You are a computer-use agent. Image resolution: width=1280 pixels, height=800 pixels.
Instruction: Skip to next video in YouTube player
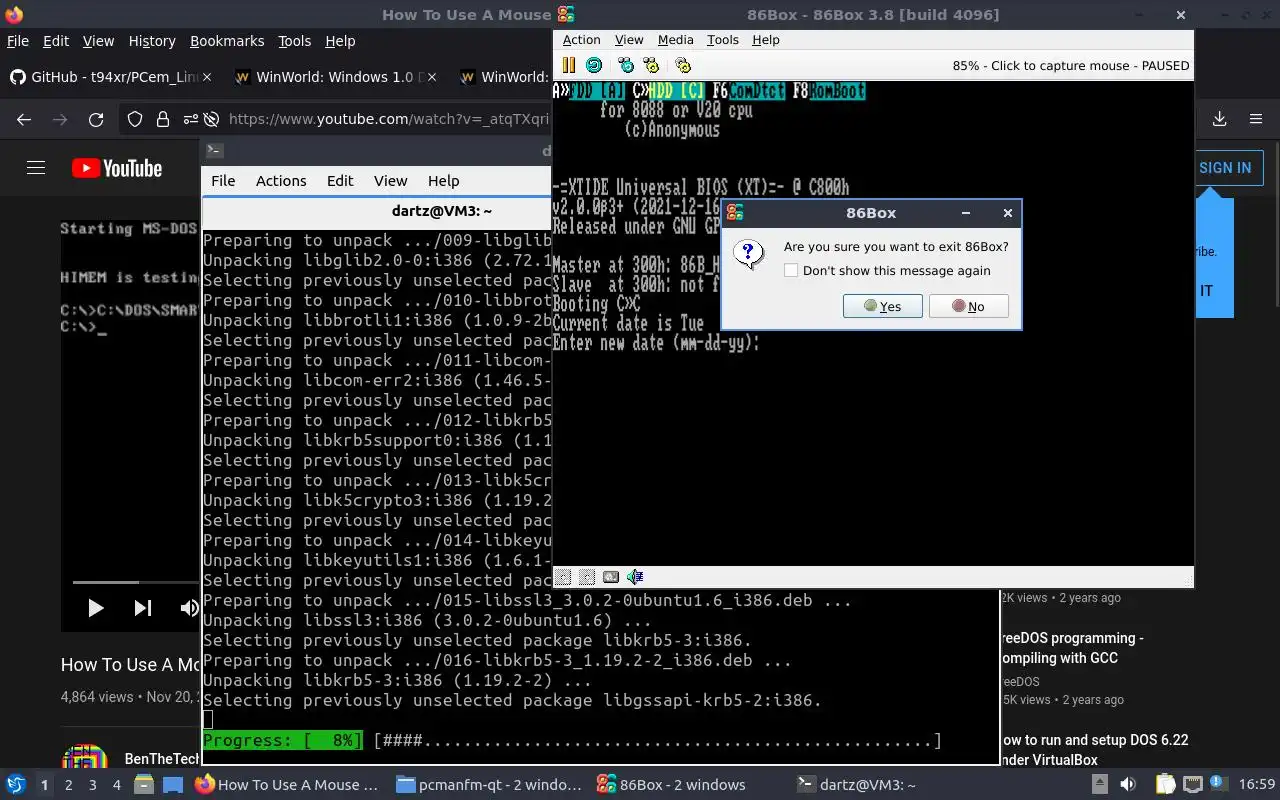pyautogui.click(x=143, y=607)
